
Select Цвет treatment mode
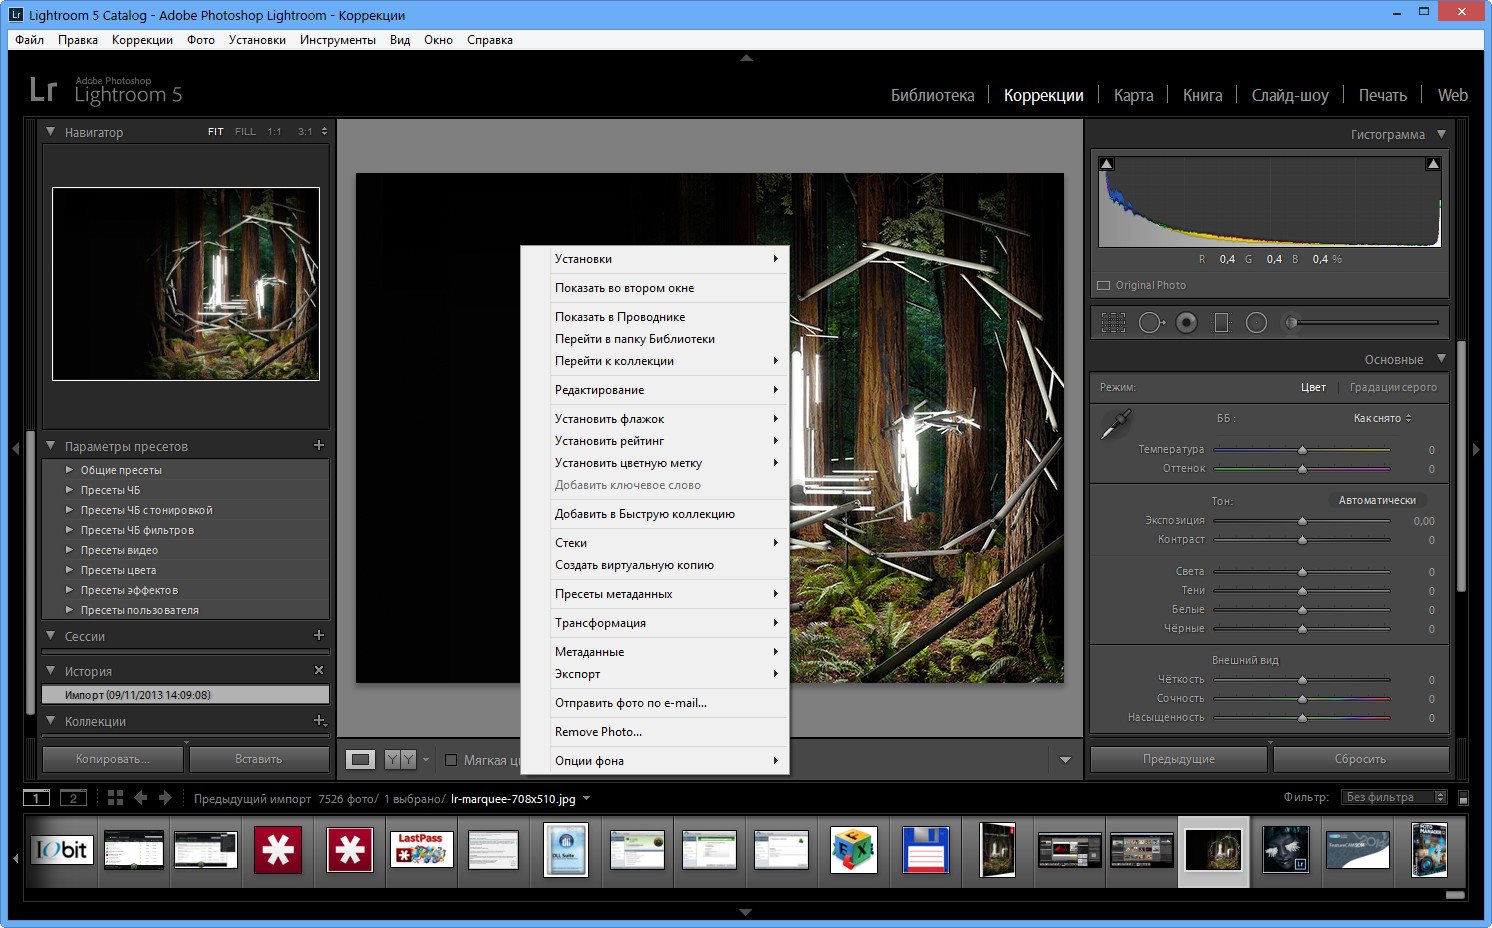click(1313, 387)
